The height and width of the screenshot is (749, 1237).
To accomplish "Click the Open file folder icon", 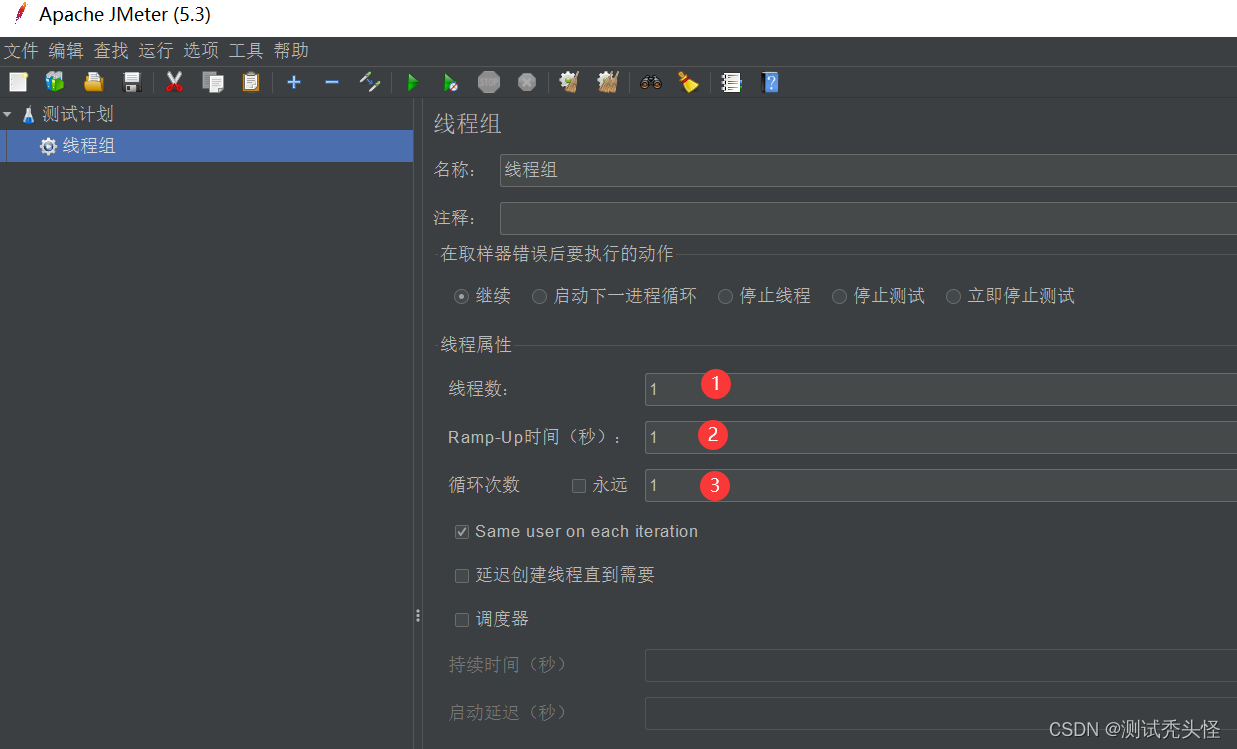I will pyautogui.click(x=93, y=82).
